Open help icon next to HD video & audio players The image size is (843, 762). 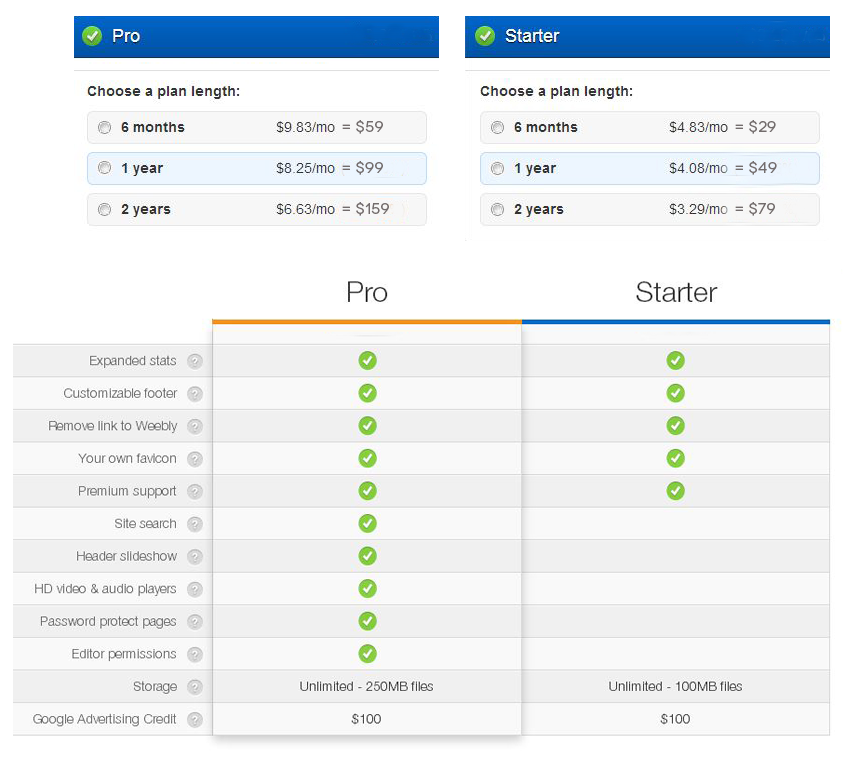[x=195, y=589]
